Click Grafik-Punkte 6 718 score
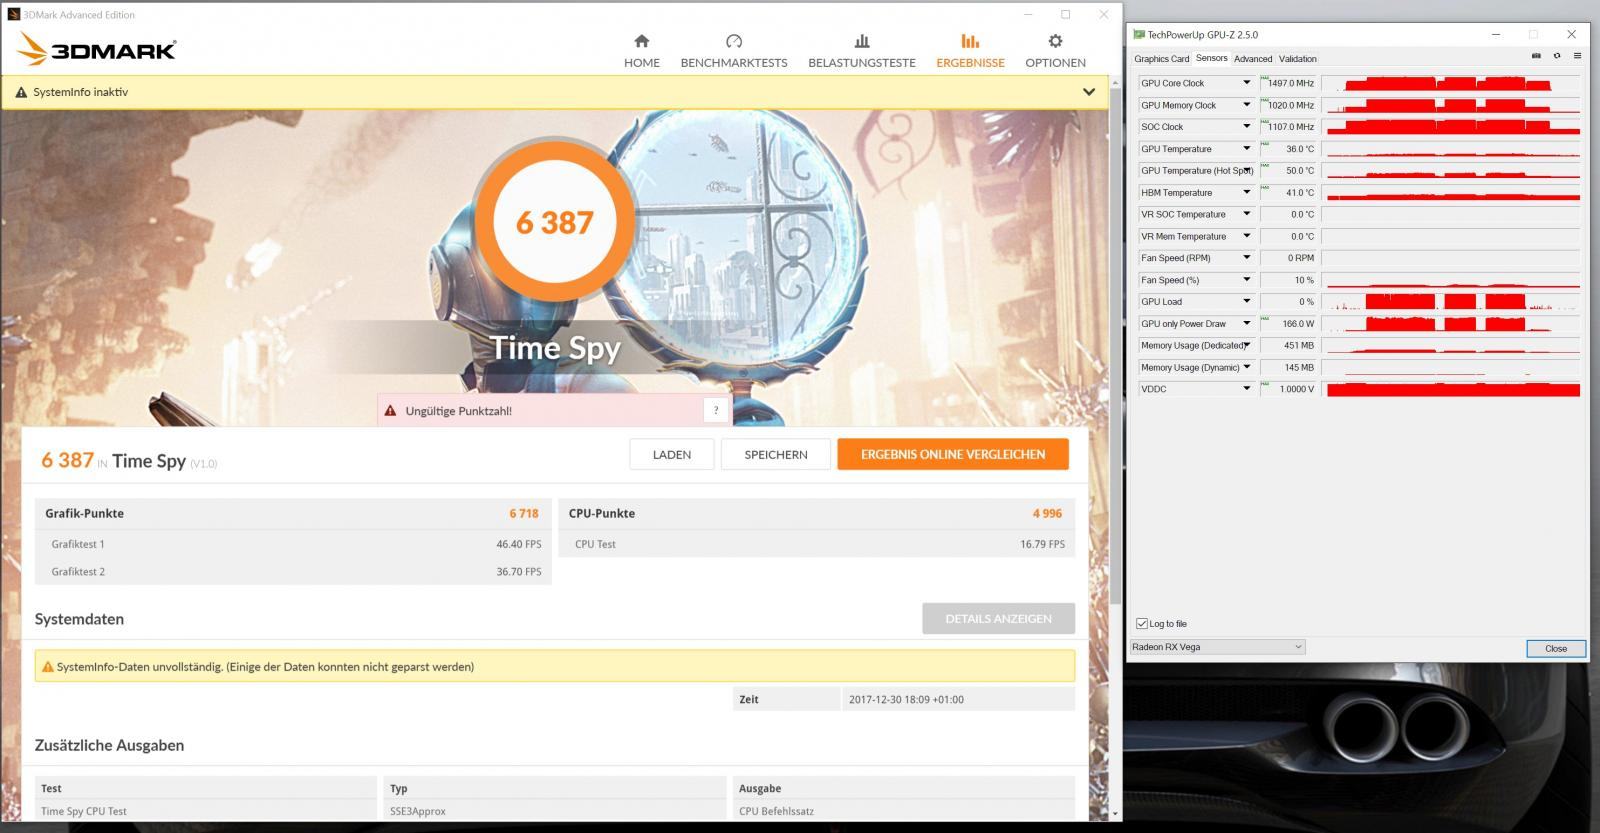 pos(524,513)
